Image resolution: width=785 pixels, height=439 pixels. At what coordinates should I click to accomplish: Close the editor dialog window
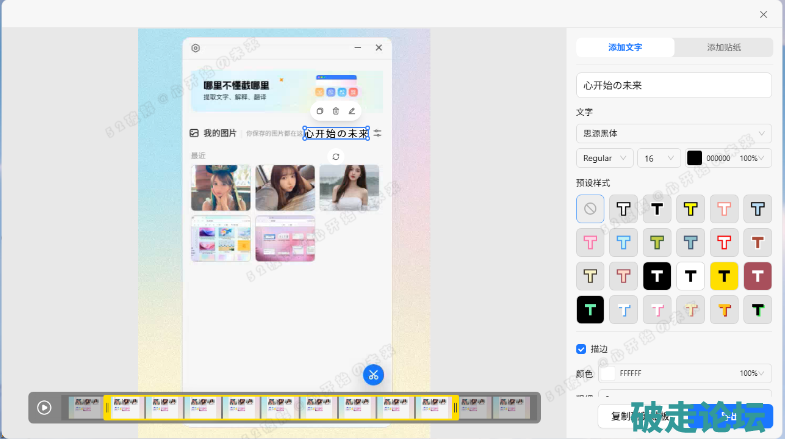pos(764,14)
